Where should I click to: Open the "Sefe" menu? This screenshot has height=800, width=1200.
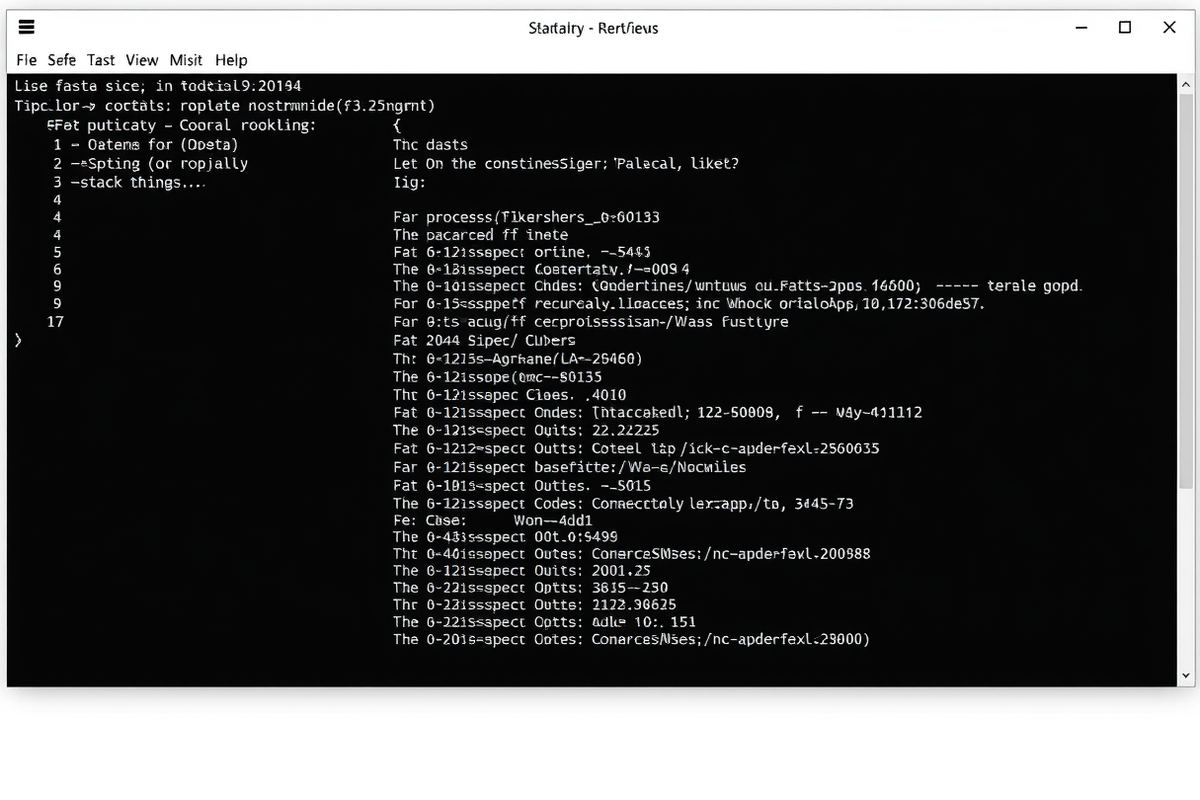(x=62, y=60)
